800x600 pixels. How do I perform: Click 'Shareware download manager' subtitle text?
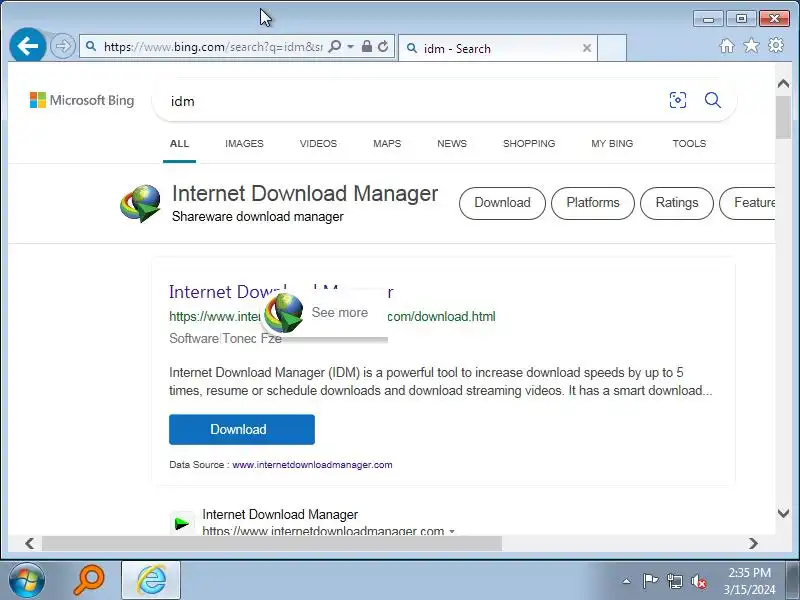click(258, 217)
